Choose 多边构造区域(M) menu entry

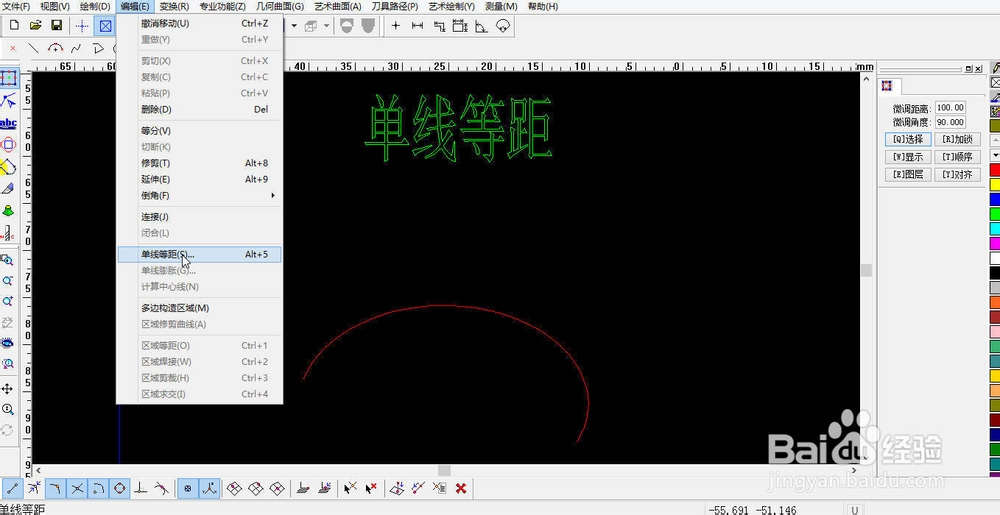tap(199, 308)
